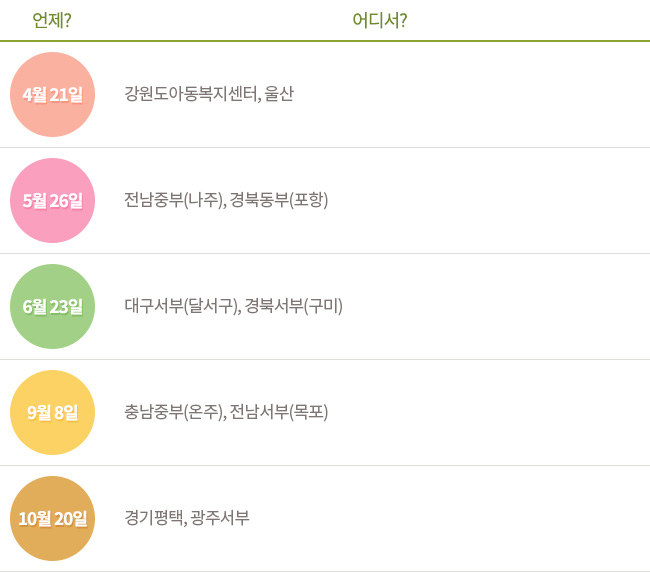
Task: Select the pink 5월 26일 date circle
Action: [52, 200]
